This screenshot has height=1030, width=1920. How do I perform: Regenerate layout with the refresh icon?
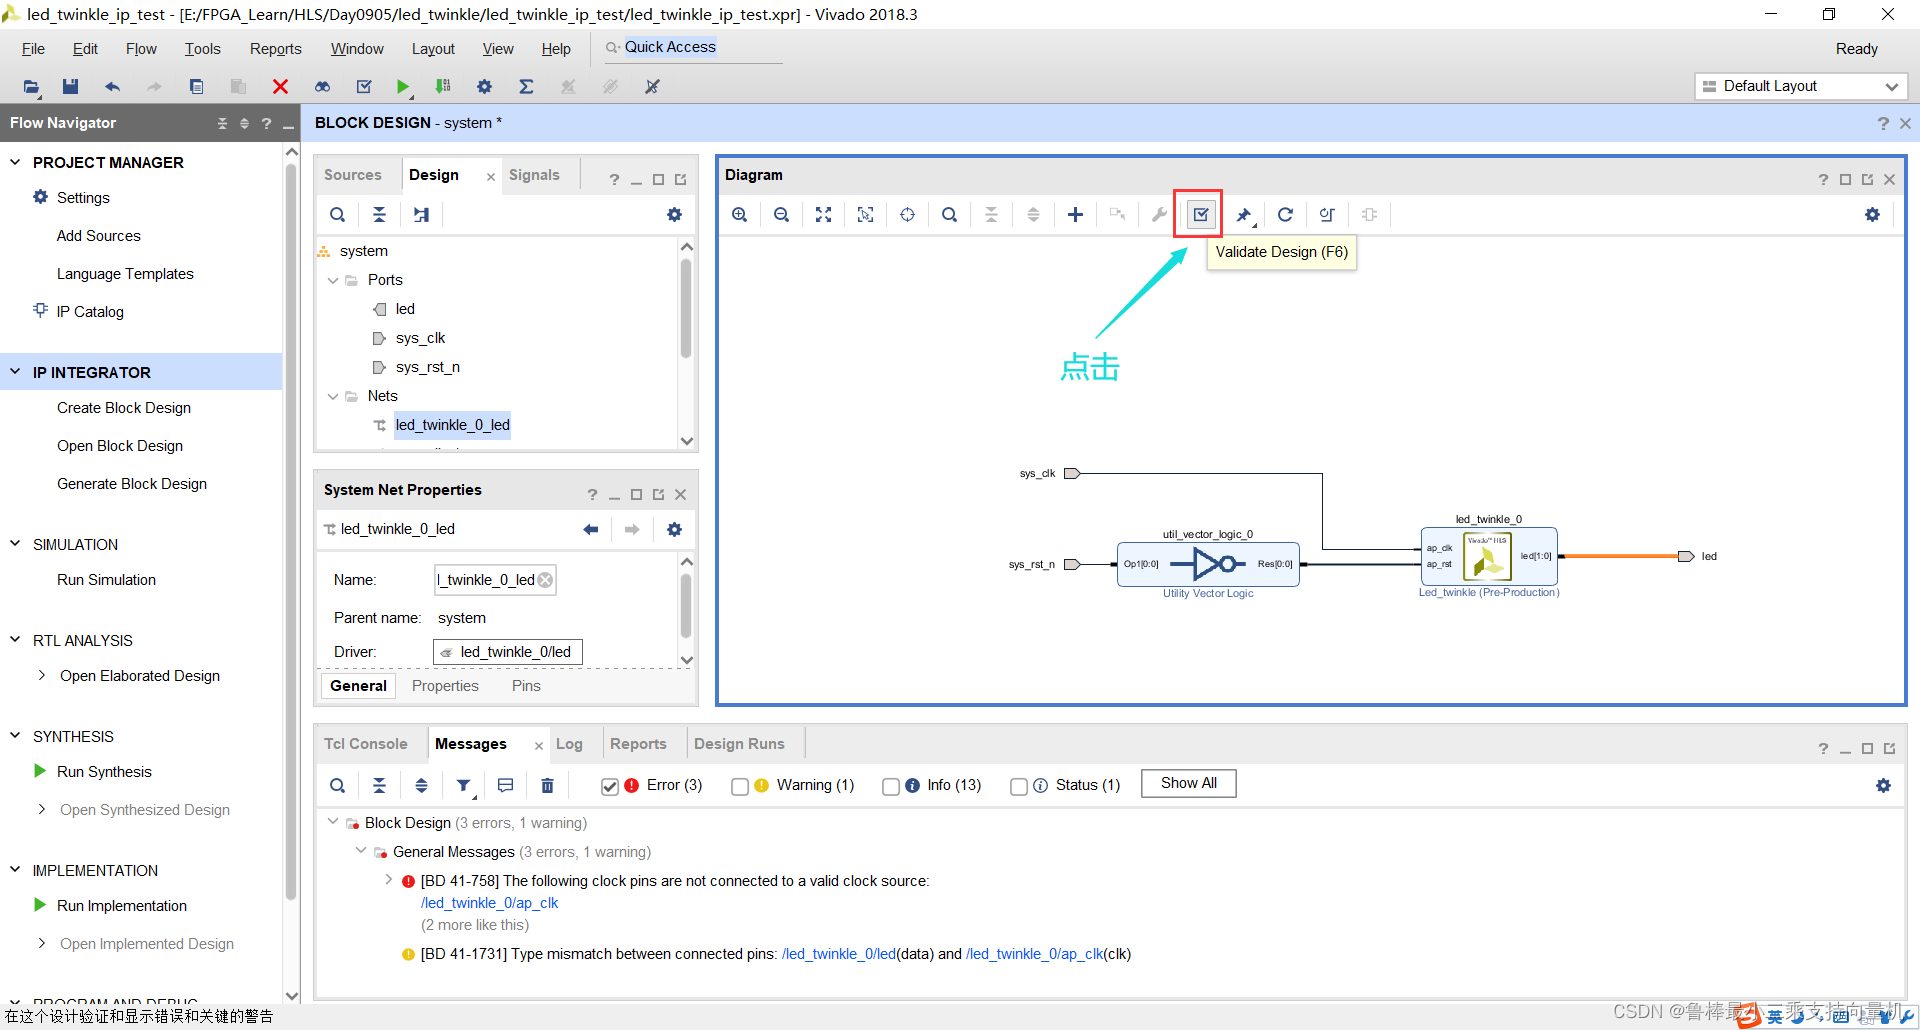point(1285,214)
